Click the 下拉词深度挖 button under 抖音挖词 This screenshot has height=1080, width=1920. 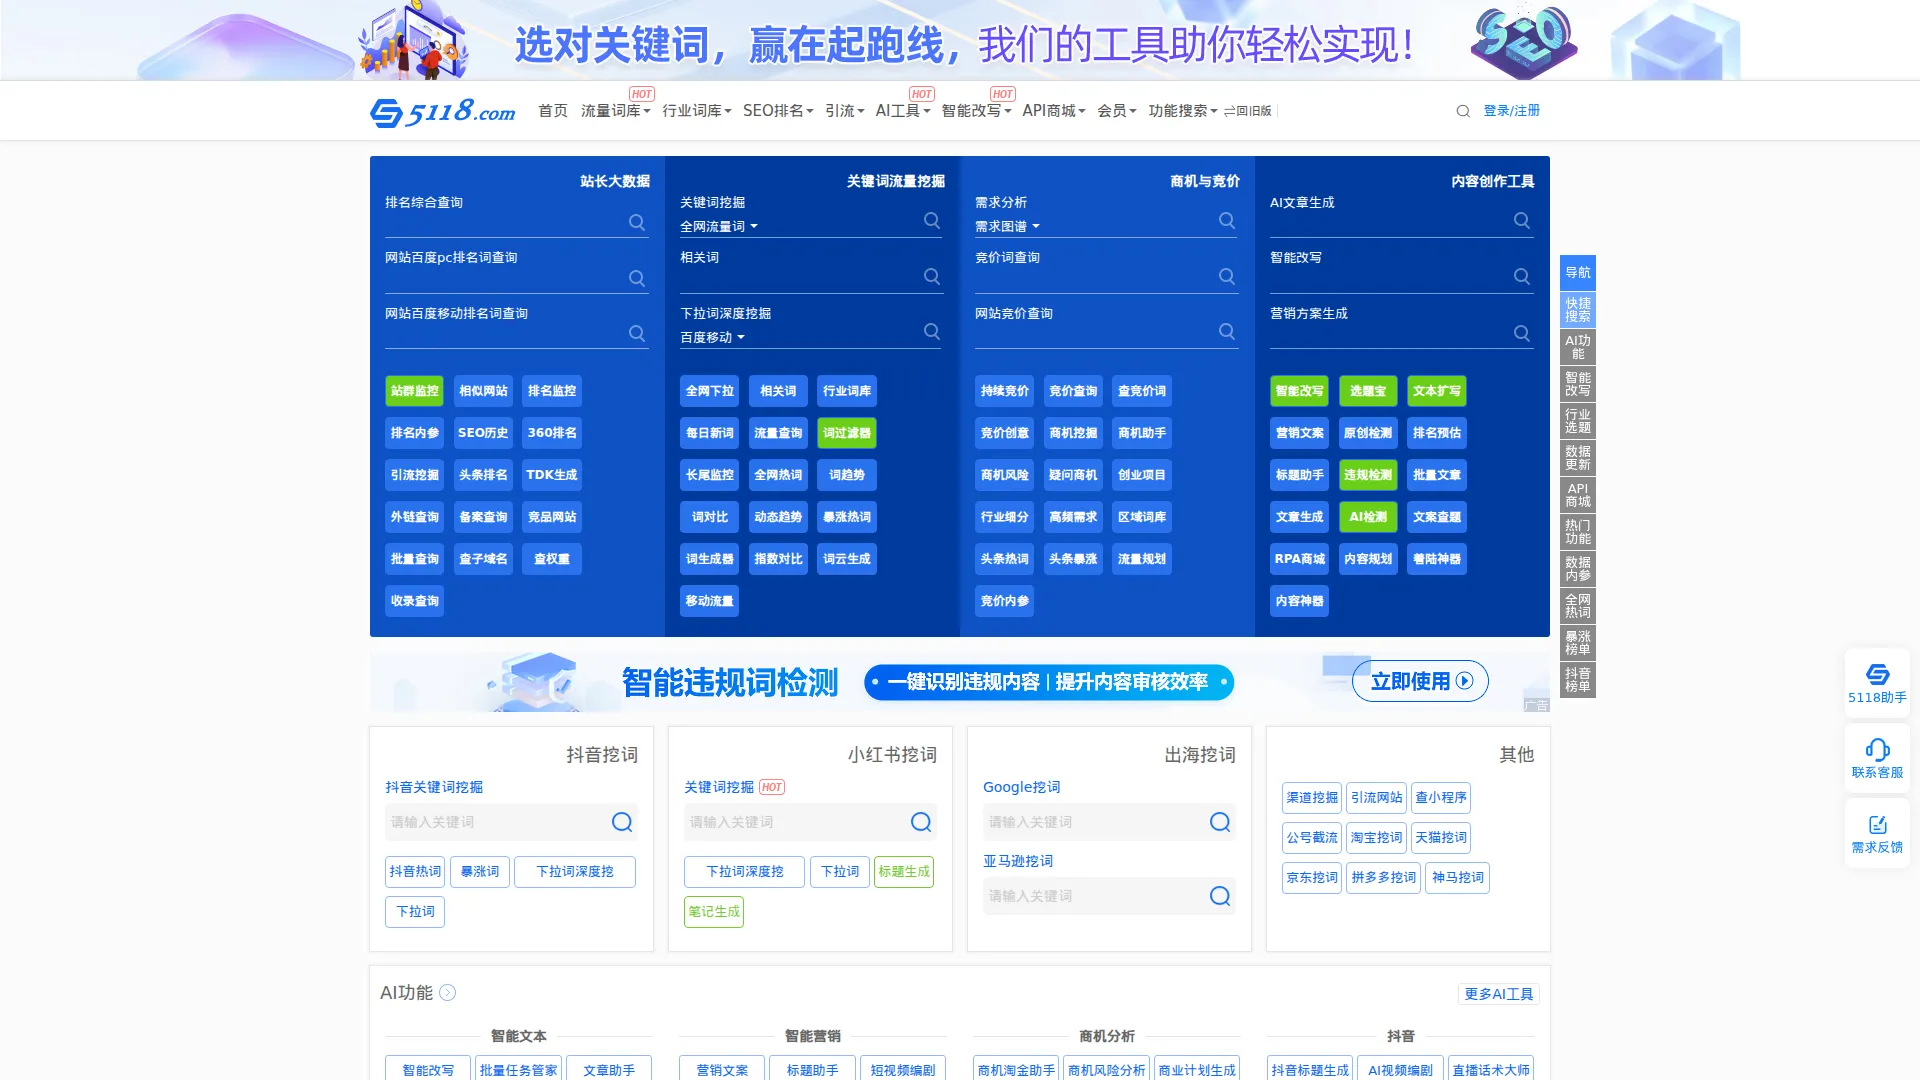tap(575, 872)
